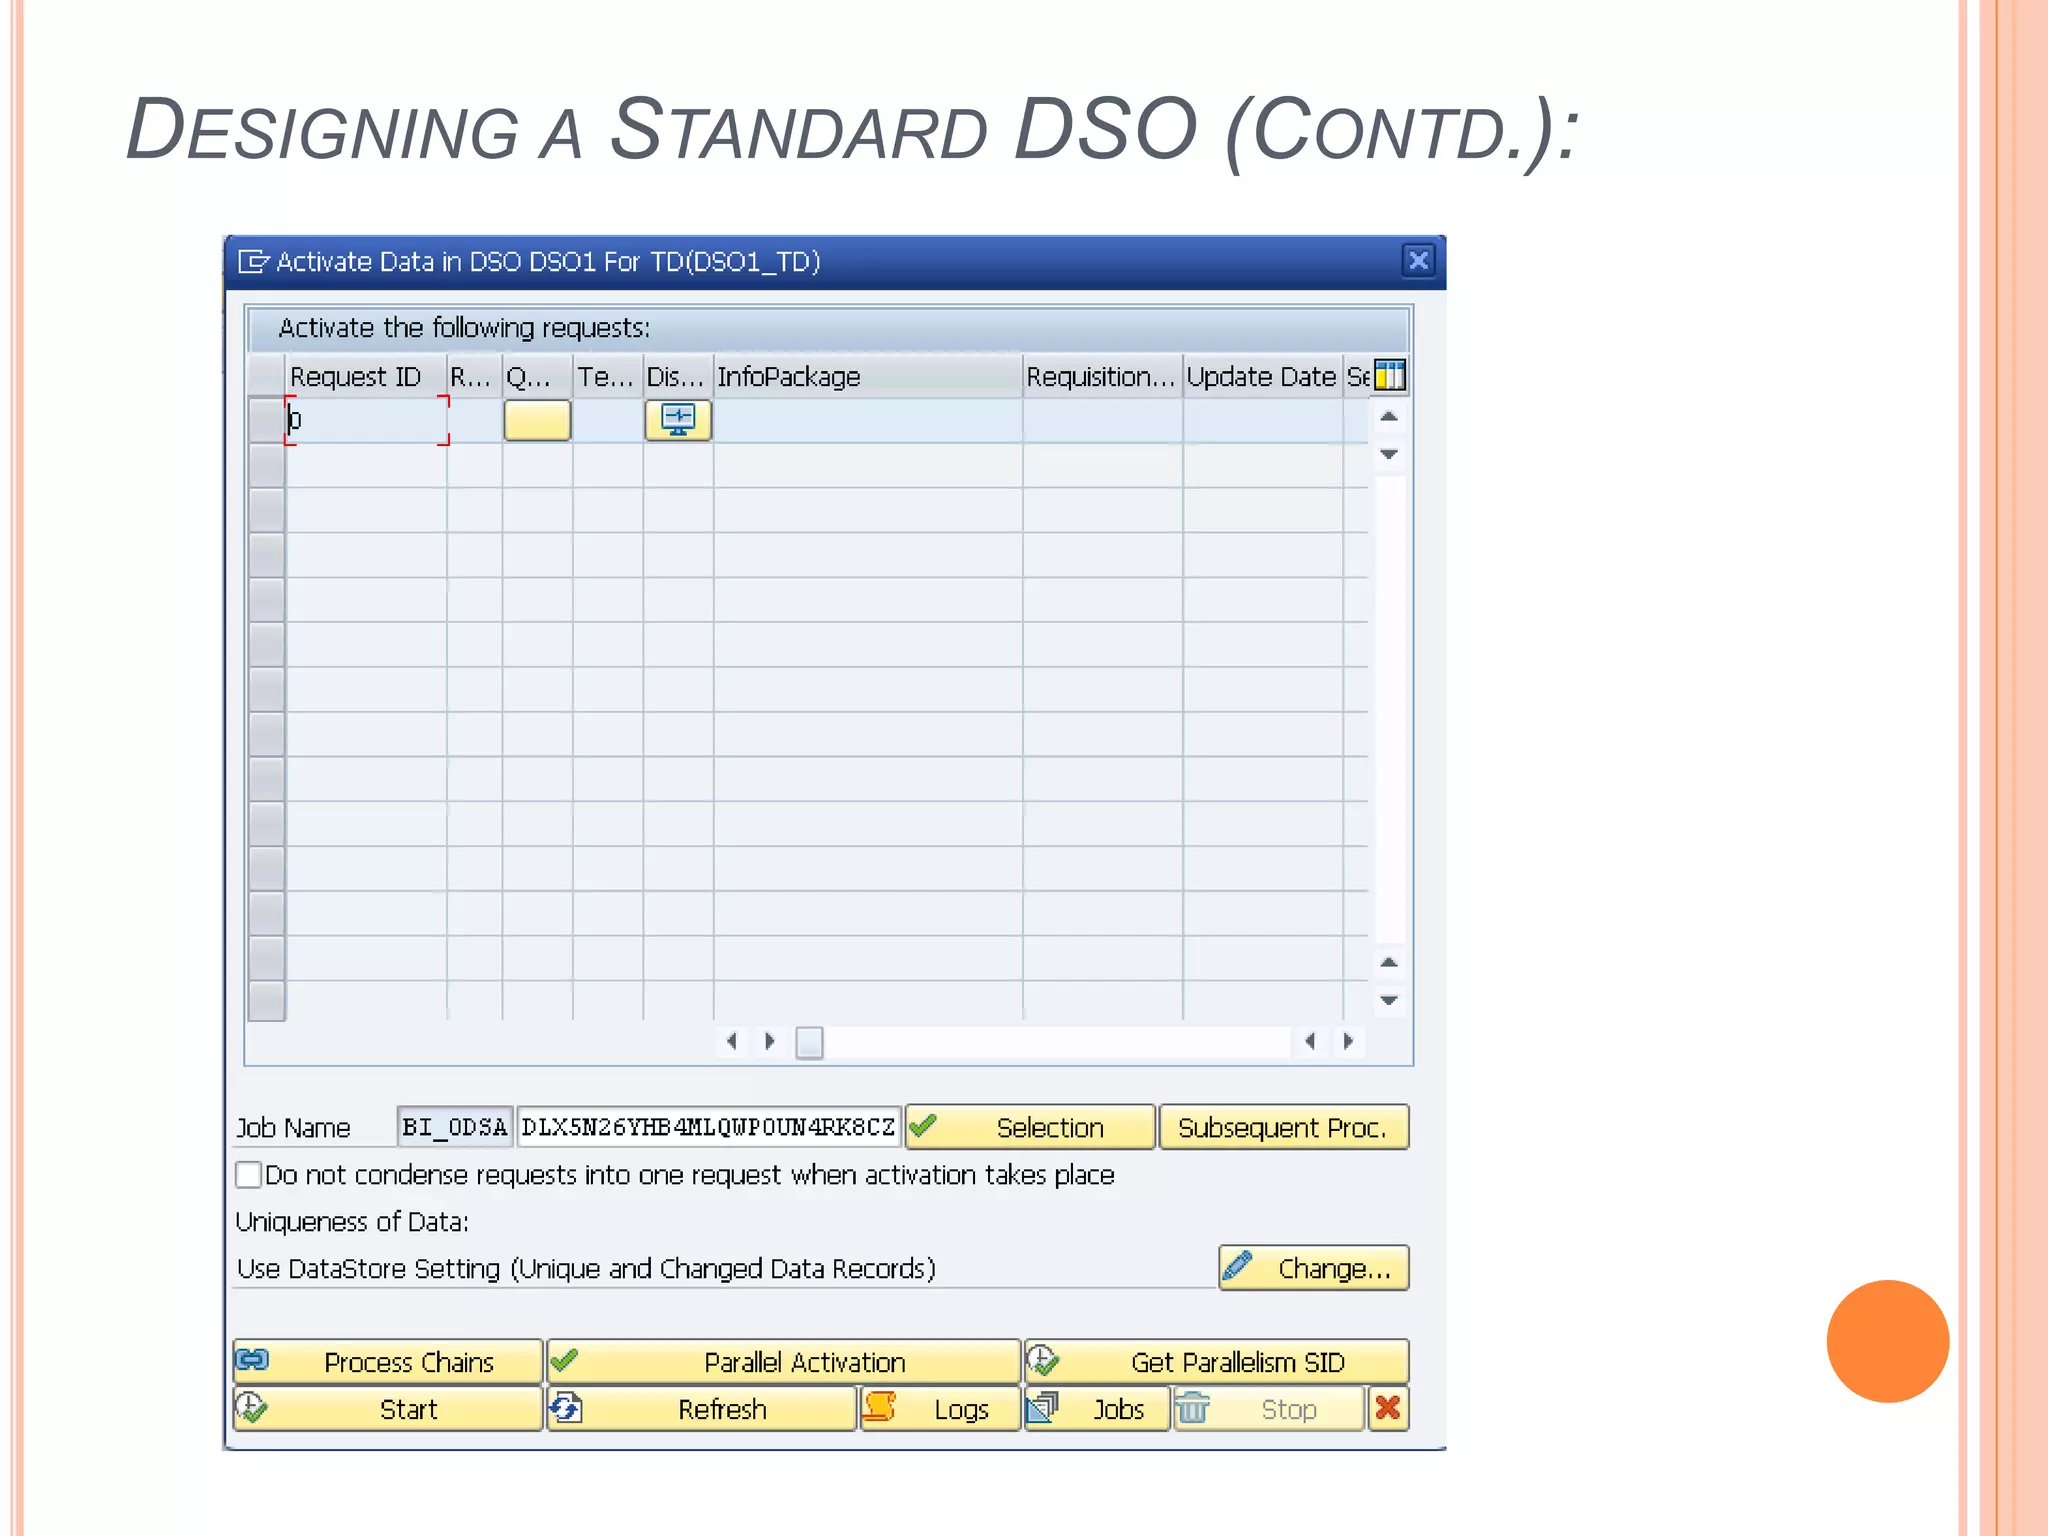
Task: Click the top scroll-down arrow below it
Action: [x=1389, y=454]
